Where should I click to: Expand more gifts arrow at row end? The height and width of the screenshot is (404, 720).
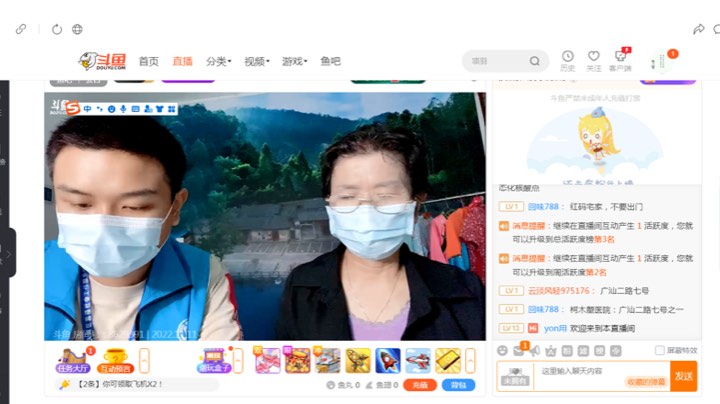click(x=470, y=360)
